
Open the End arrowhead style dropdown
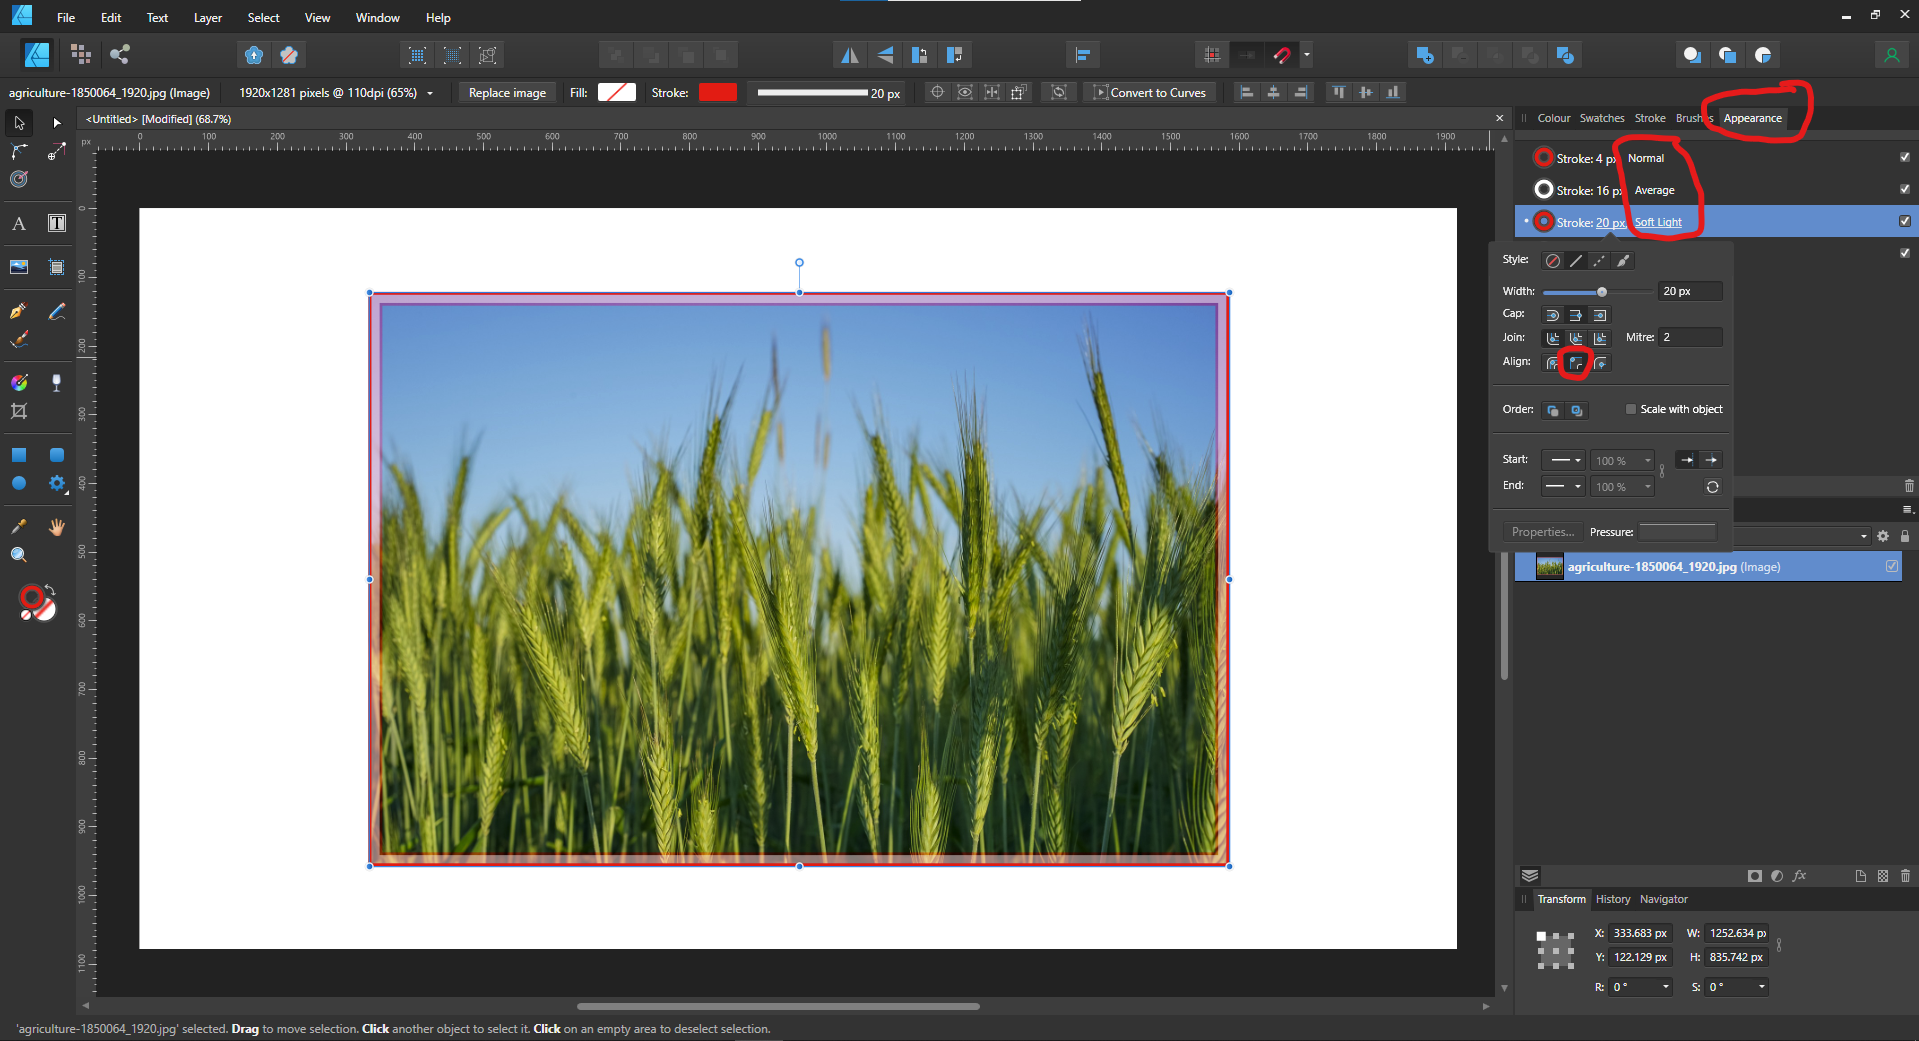(1563, 486)
